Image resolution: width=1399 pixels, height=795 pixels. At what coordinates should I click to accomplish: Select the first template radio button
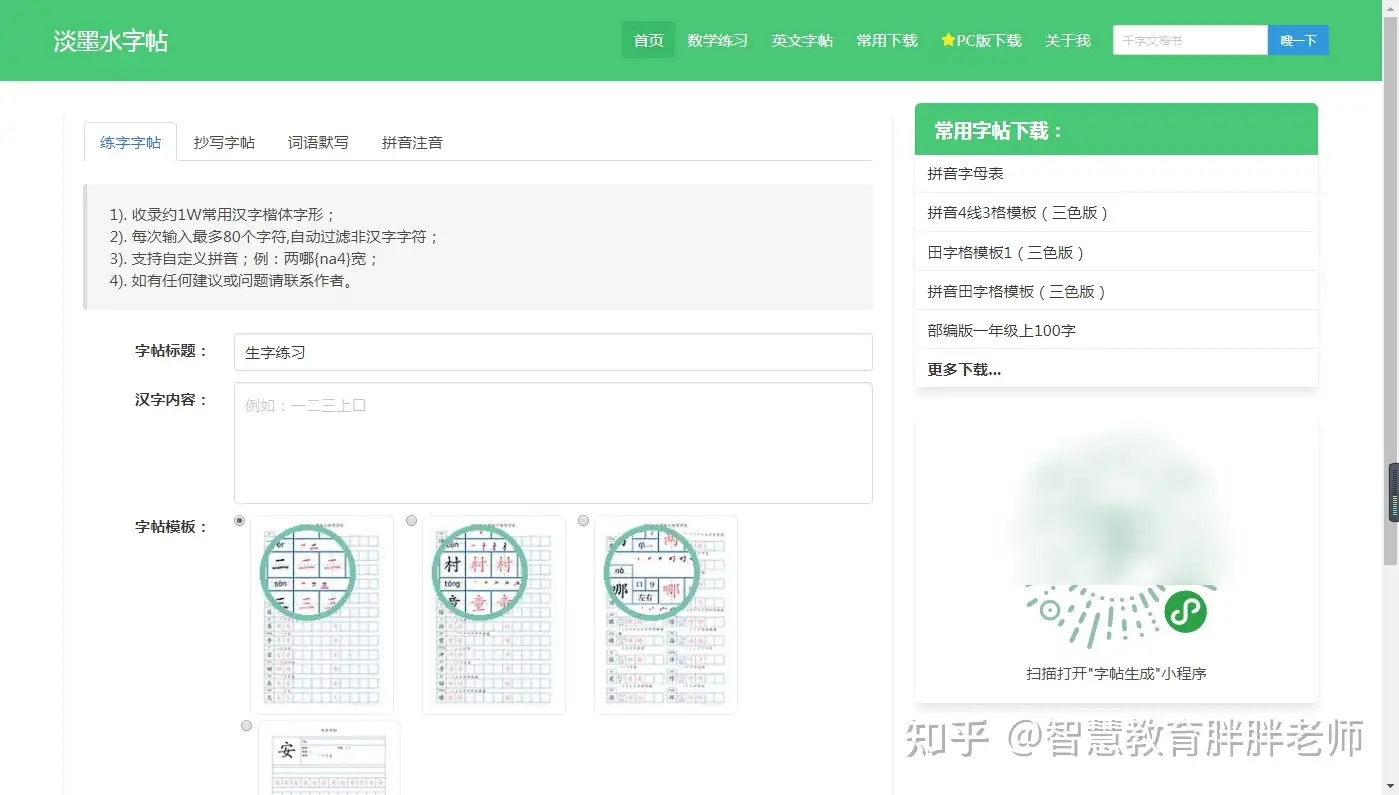(x=240, y=521)
